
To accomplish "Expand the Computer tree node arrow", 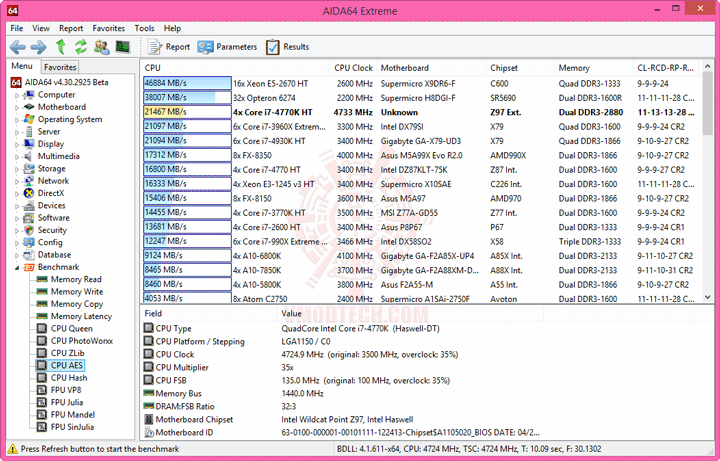I will (17, 96).
